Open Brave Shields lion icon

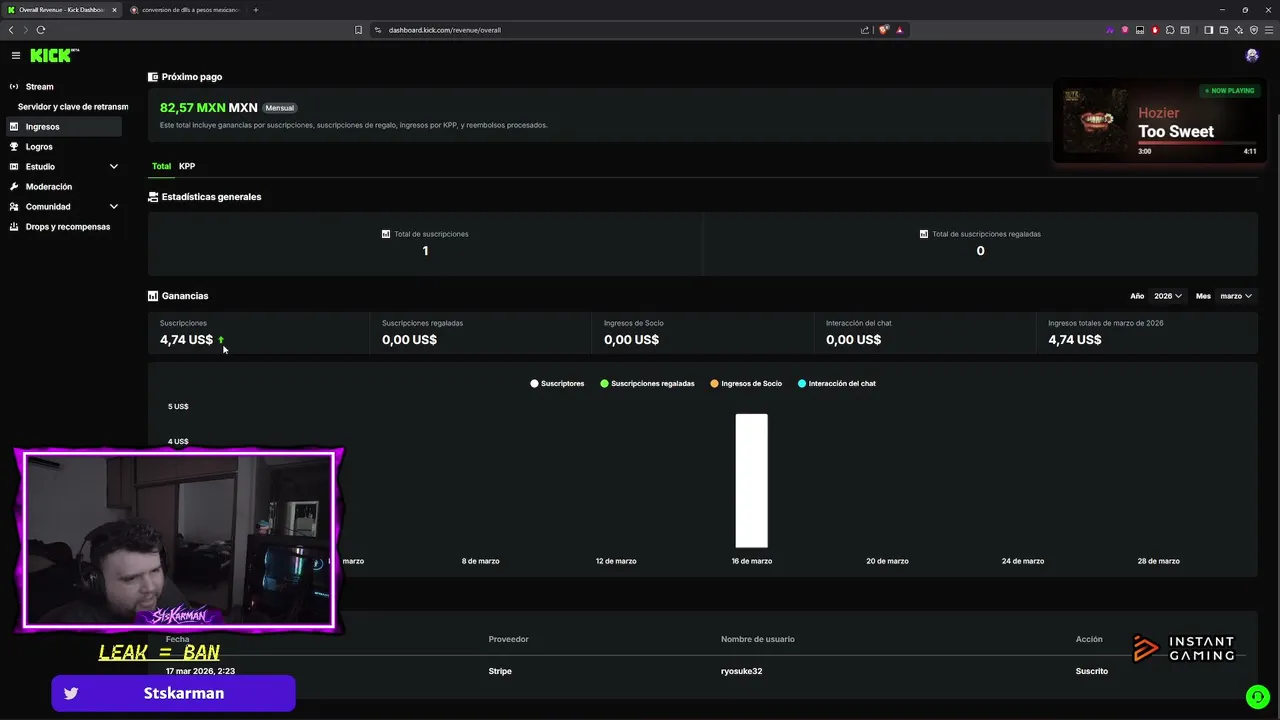[x=884, y=30]
